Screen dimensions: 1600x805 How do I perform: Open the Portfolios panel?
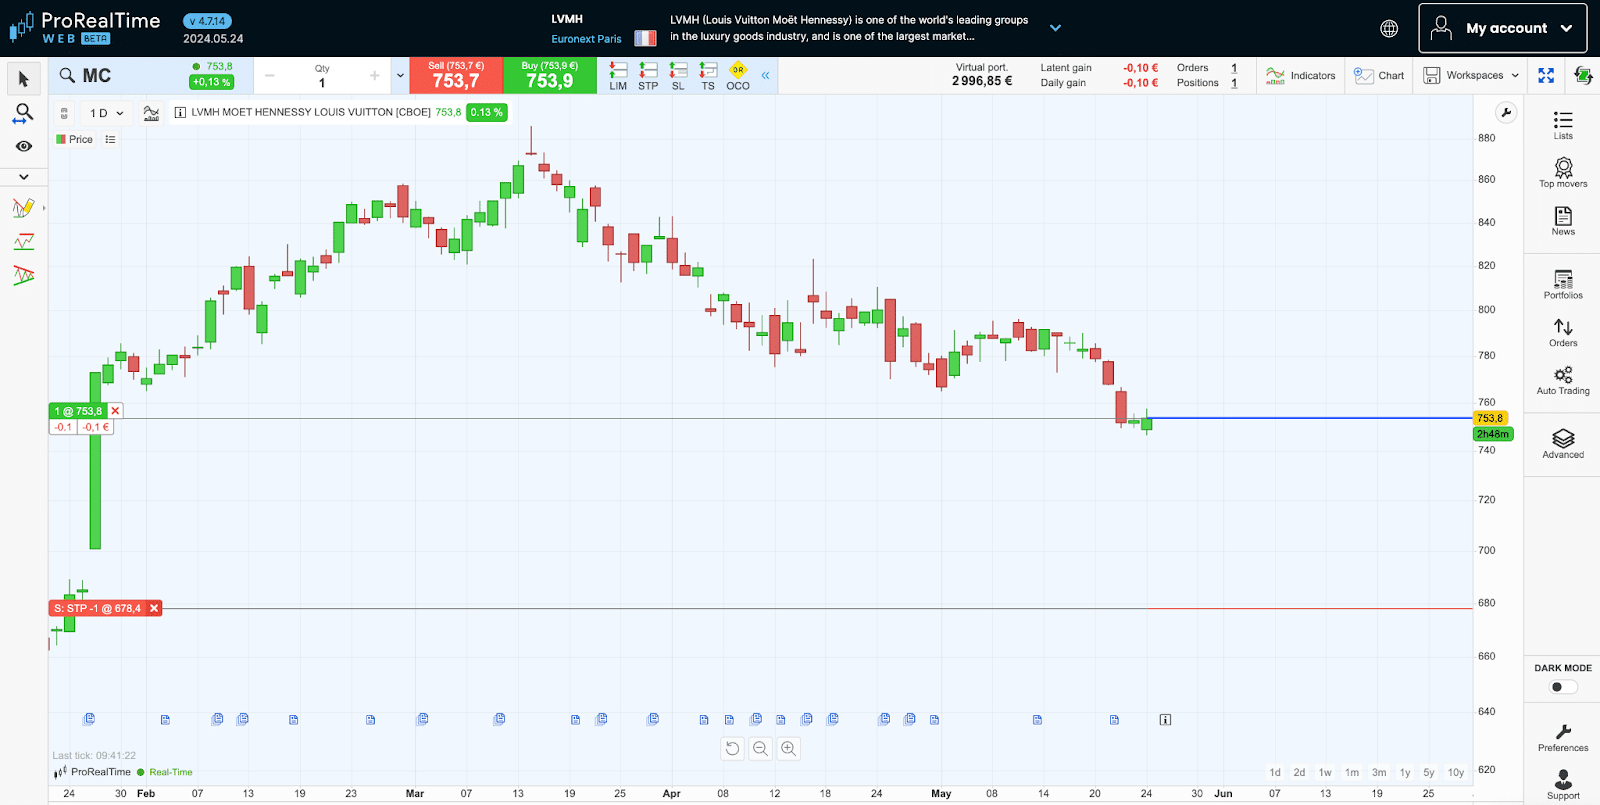[1563, 284]
